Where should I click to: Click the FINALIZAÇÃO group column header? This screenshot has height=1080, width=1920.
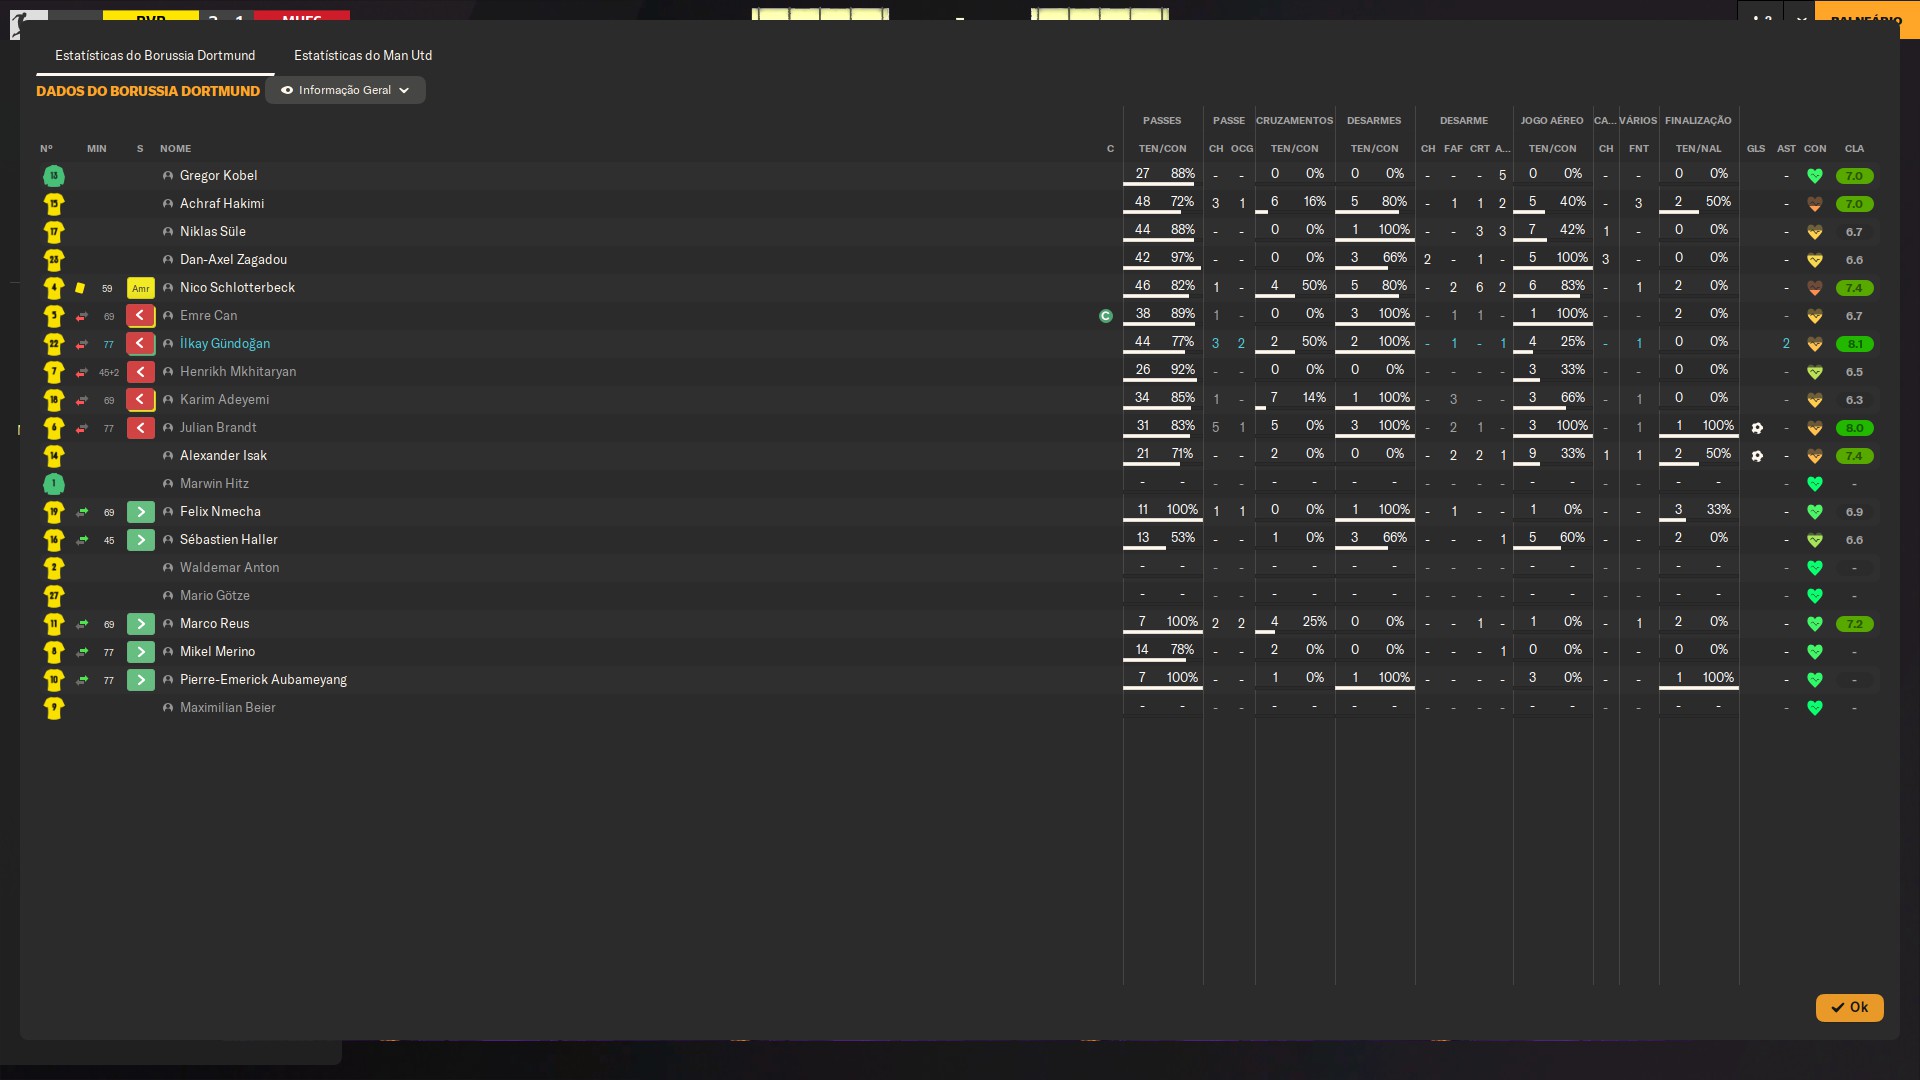[x=1698, y=121]
